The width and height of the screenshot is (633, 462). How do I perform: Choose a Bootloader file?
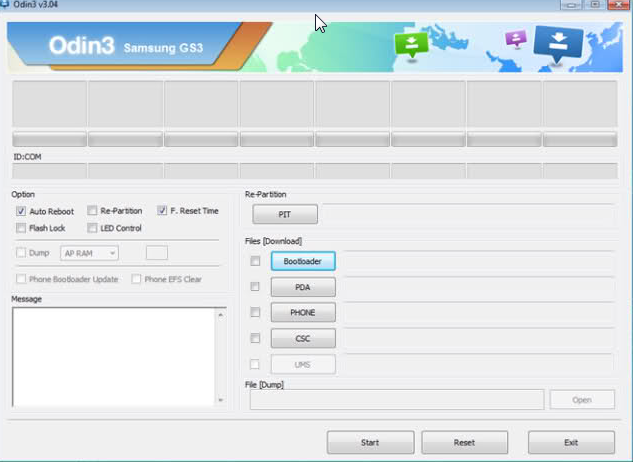(x=303, y=261)
